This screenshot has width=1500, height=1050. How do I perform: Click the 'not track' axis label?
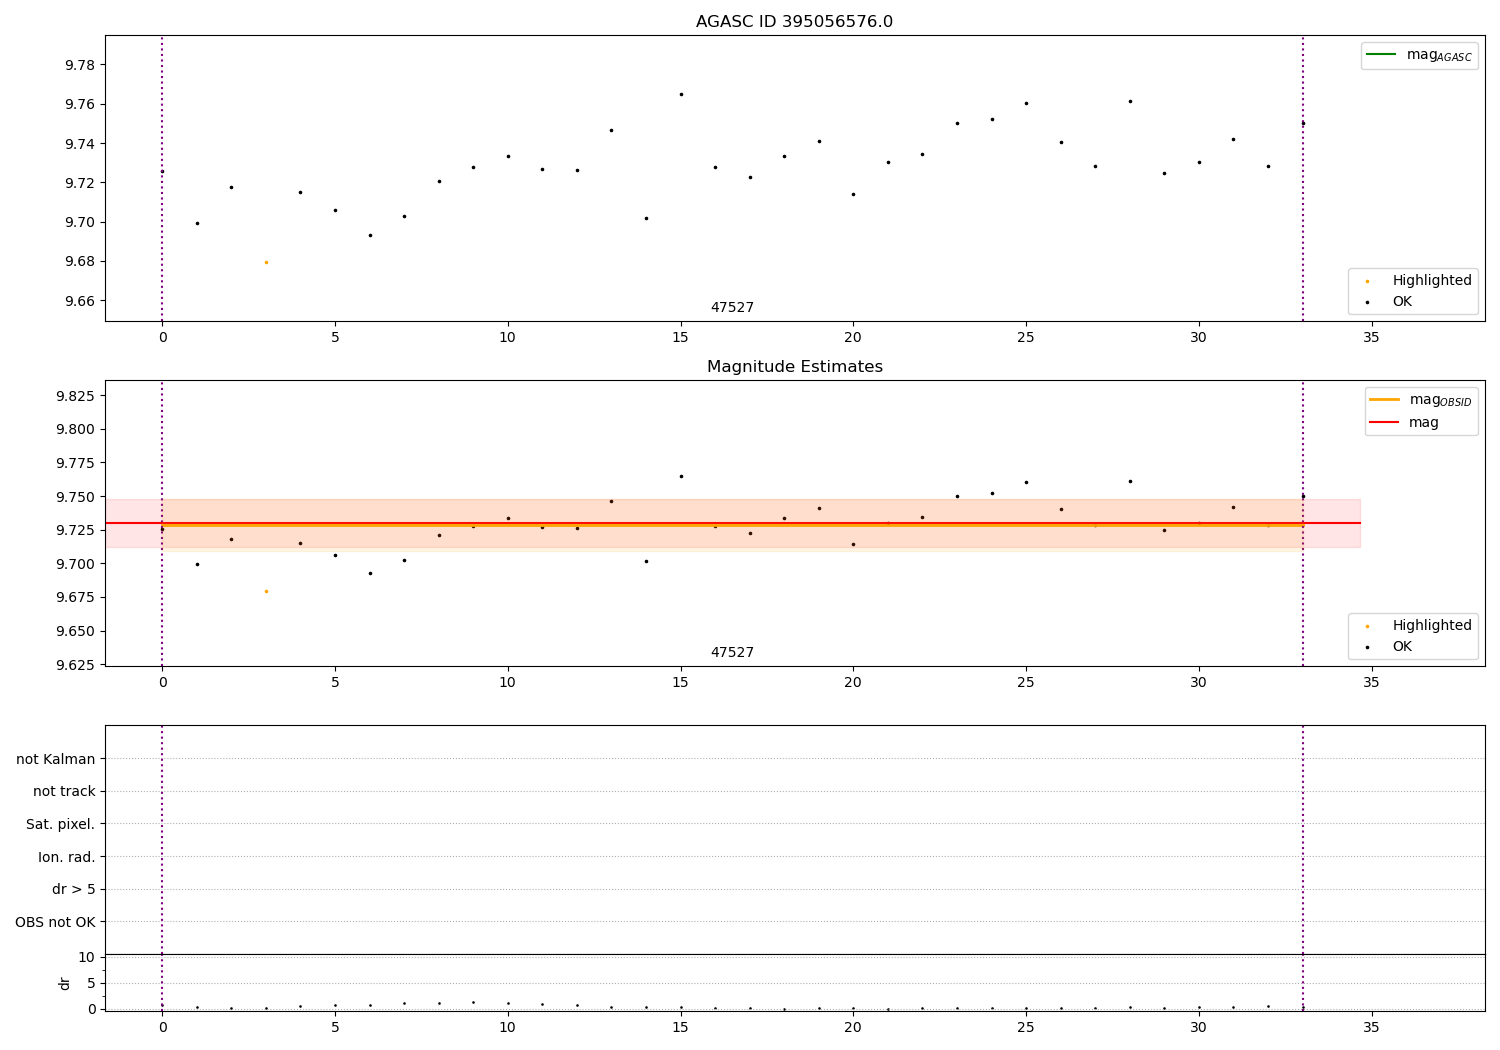click(64, 792)
